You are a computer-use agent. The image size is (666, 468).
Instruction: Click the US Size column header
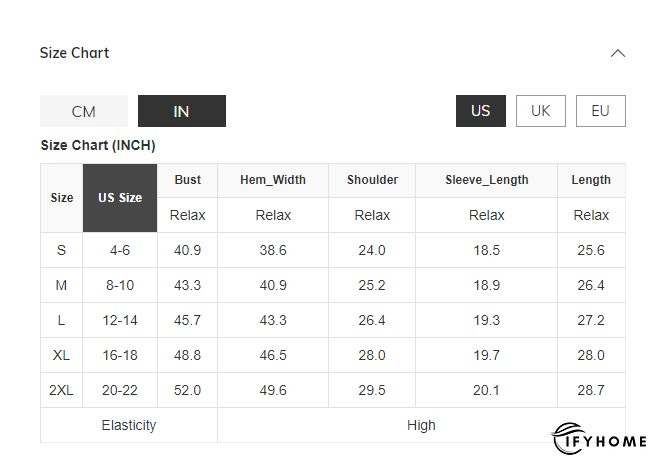(120, 198)
